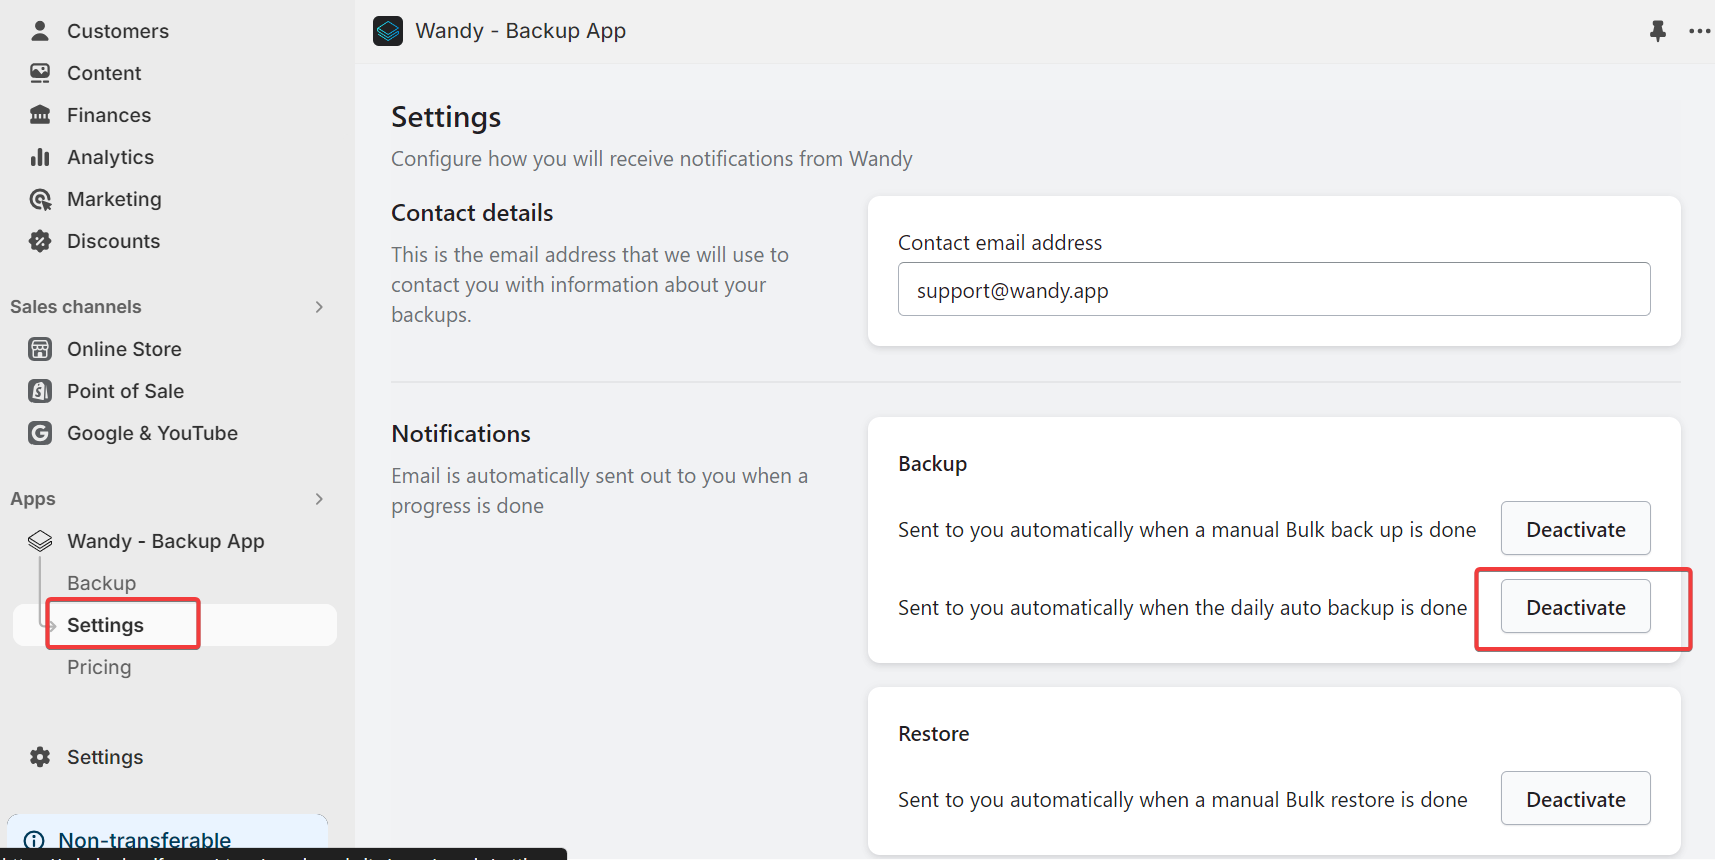The width and height of the screenshot is (1715, 860).
Task: Go to the Backup subpage
Action: click(x=101, y=583)
